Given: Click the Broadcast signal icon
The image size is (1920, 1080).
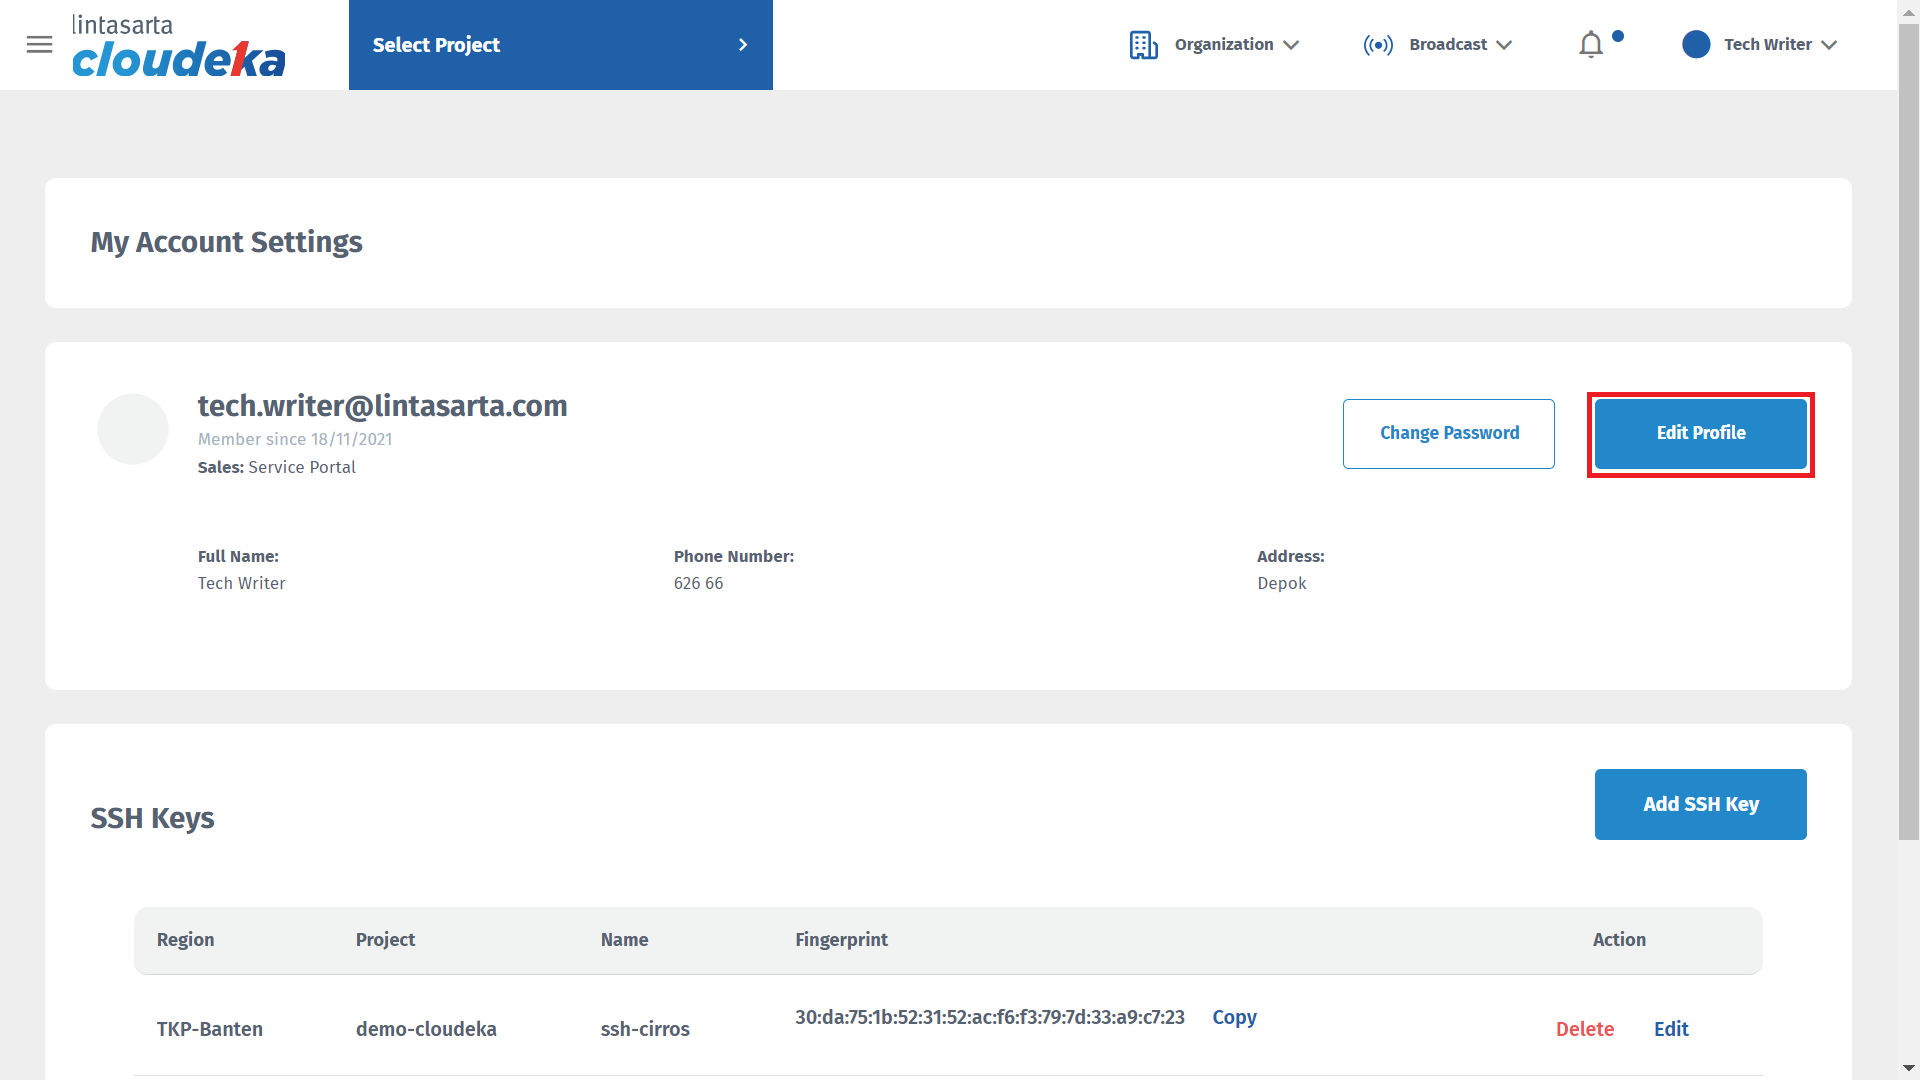Looking at the screenshot, I should [x=1378, y=45].
